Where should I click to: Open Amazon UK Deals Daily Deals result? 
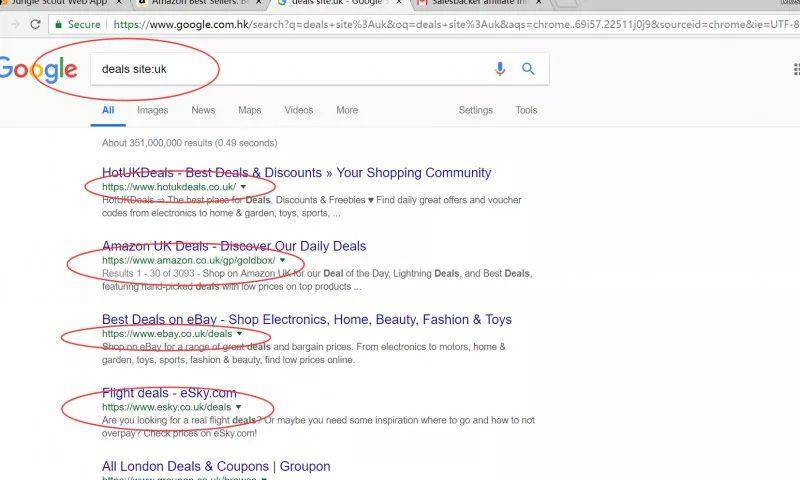(x=234, y=246)
